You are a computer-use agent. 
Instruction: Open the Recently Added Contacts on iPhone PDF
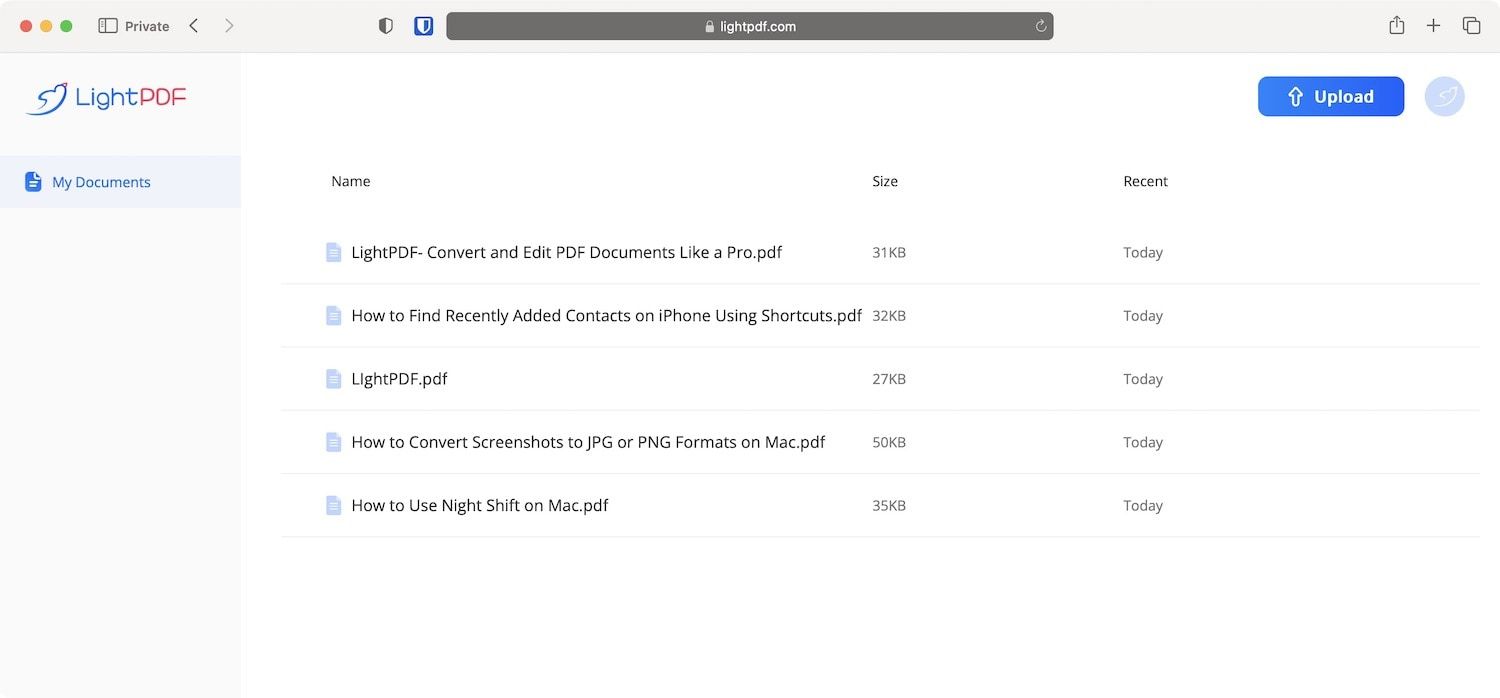pyautogui.click(x=606, y=316)
